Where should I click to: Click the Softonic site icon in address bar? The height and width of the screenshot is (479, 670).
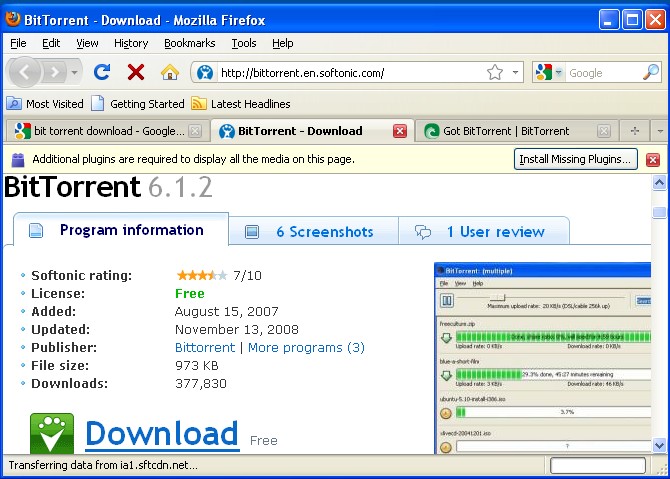(x=205, y=73)
